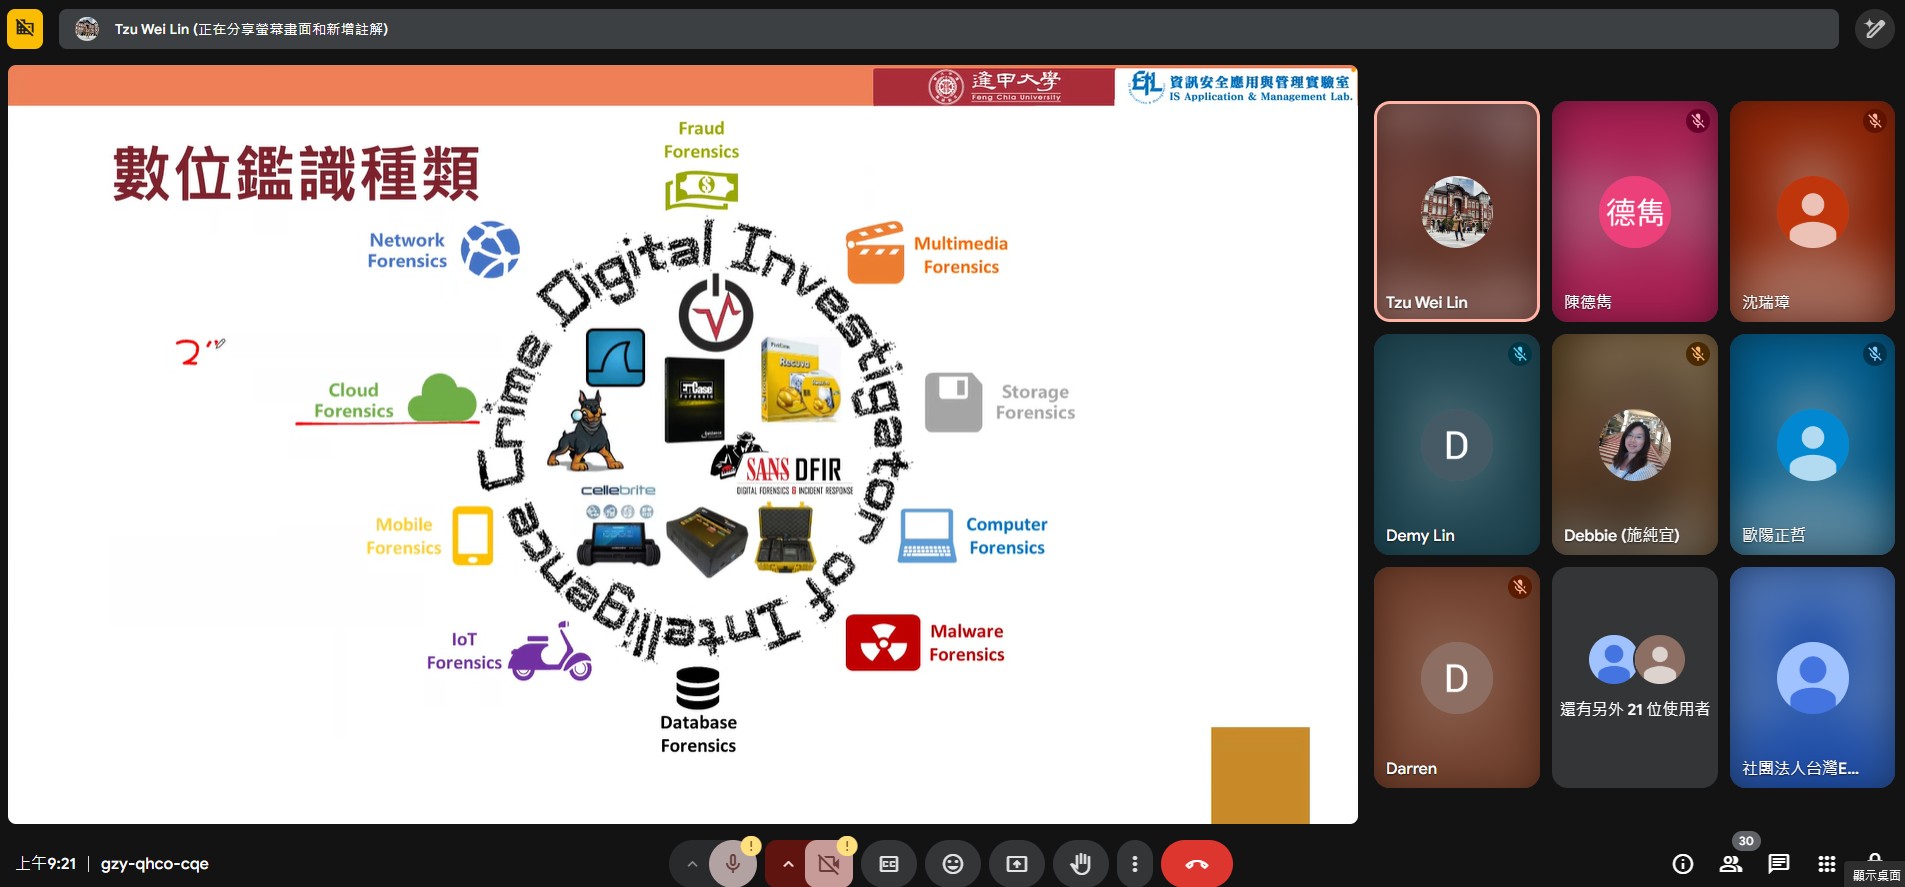This screenshot has width=1905, height=887.
Task: Click the Computer Forensics laptop icon
Action: tap(927, 536)
